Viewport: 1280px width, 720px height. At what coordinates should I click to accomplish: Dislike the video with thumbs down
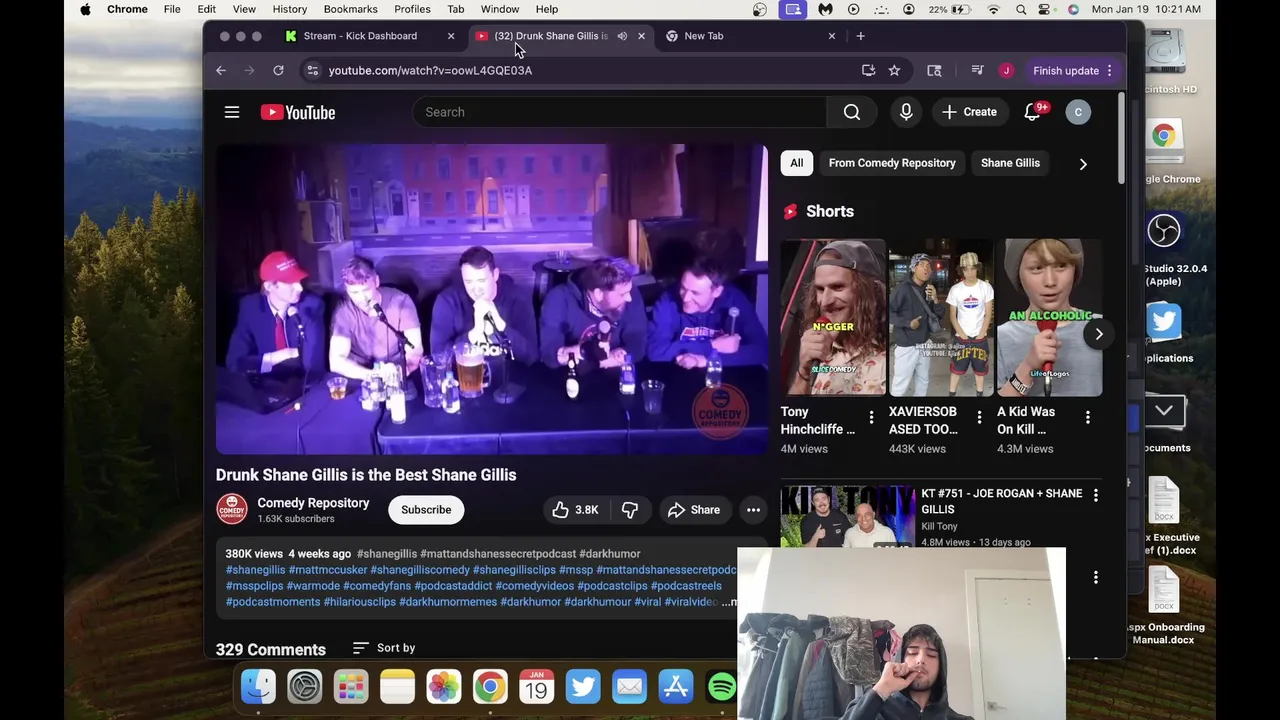(x=630, y=510)
